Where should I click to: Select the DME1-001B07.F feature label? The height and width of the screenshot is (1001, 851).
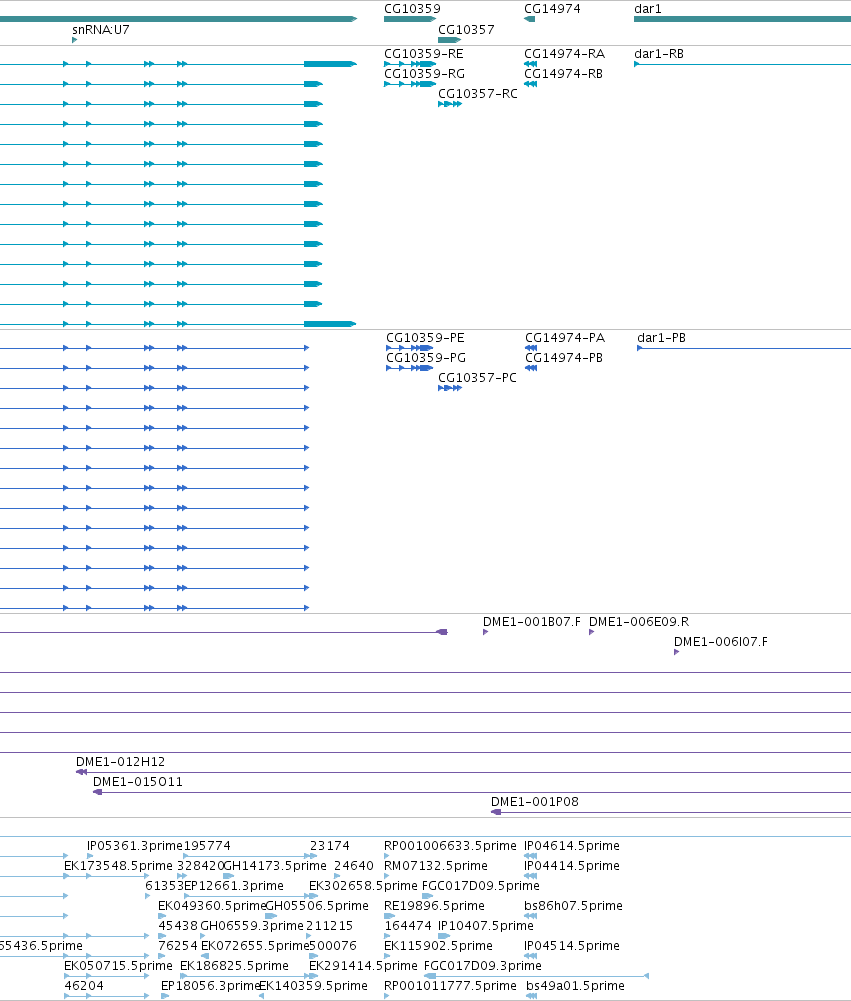point(532,622)
